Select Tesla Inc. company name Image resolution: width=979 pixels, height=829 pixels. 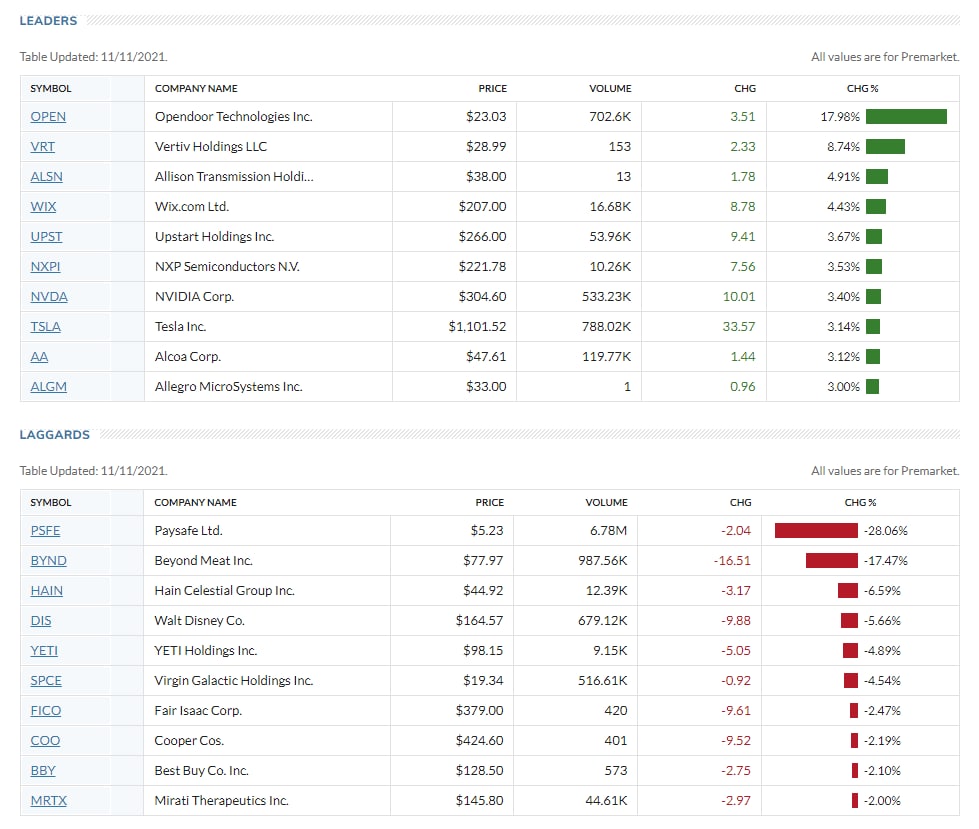(180, 326)
